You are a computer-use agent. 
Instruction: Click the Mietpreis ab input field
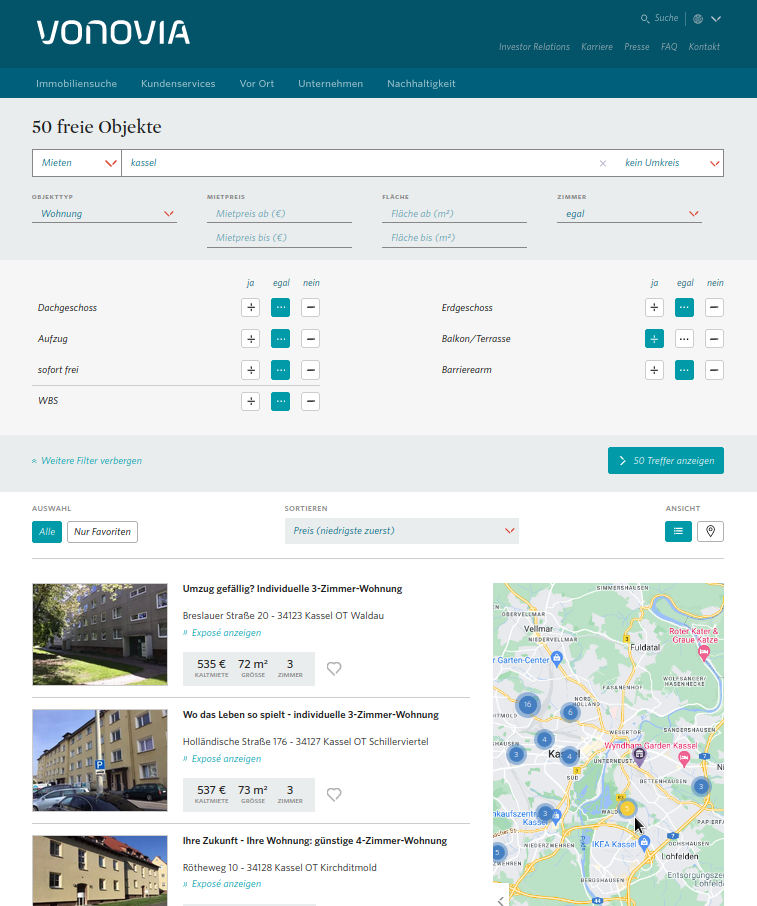tap(279, 214)
